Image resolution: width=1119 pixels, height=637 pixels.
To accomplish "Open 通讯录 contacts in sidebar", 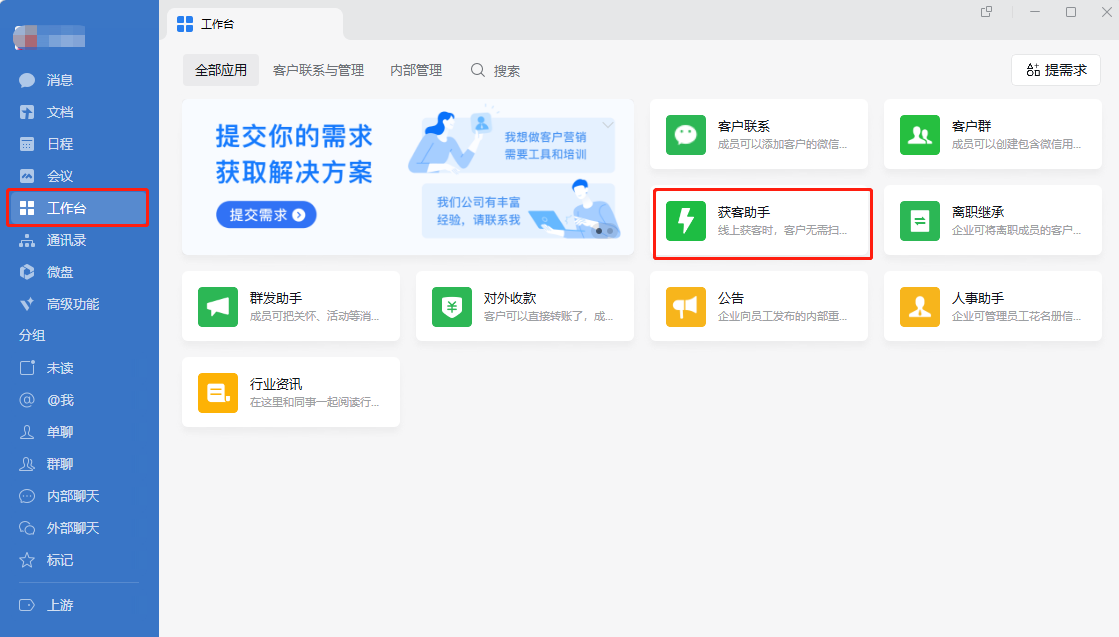I will pos(66,240).
